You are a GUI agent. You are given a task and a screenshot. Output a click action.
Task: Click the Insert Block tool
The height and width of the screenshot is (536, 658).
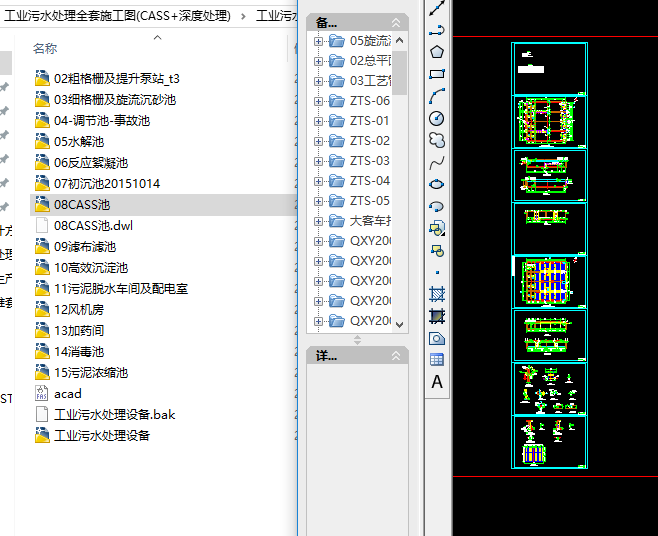[x=437, y=228]
